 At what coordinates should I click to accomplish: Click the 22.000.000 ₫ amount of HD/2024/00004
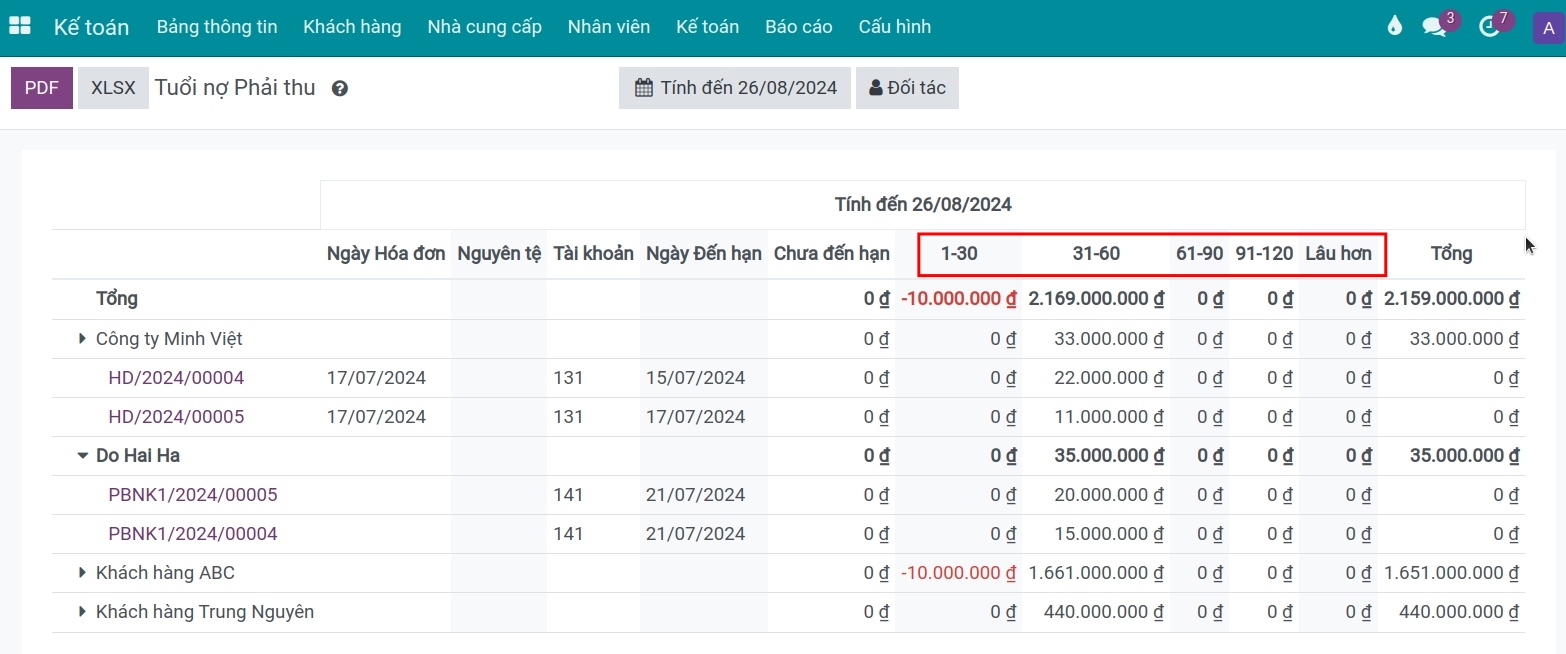(1109, 378)
